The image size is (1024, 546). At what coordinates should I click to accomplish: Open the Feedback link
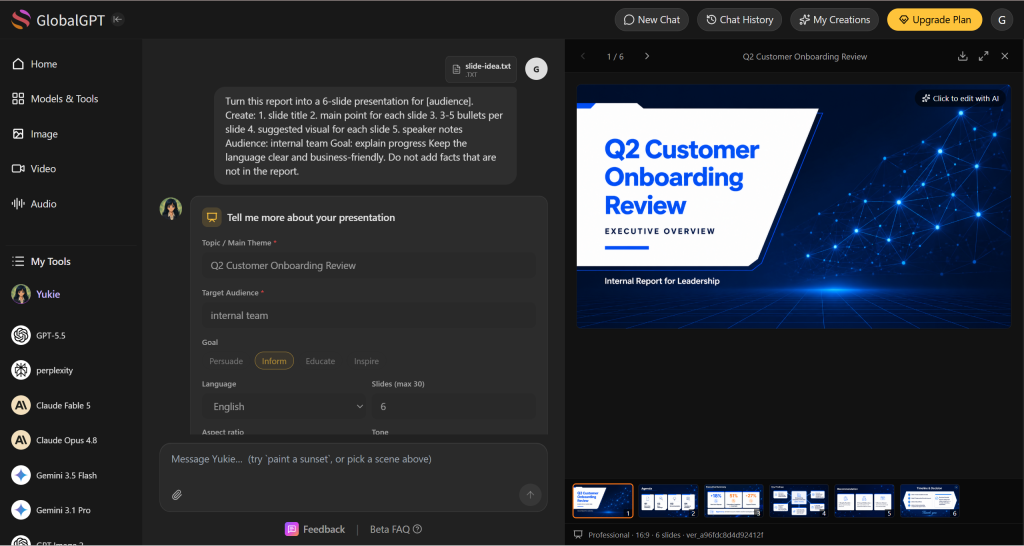point(315,529)
